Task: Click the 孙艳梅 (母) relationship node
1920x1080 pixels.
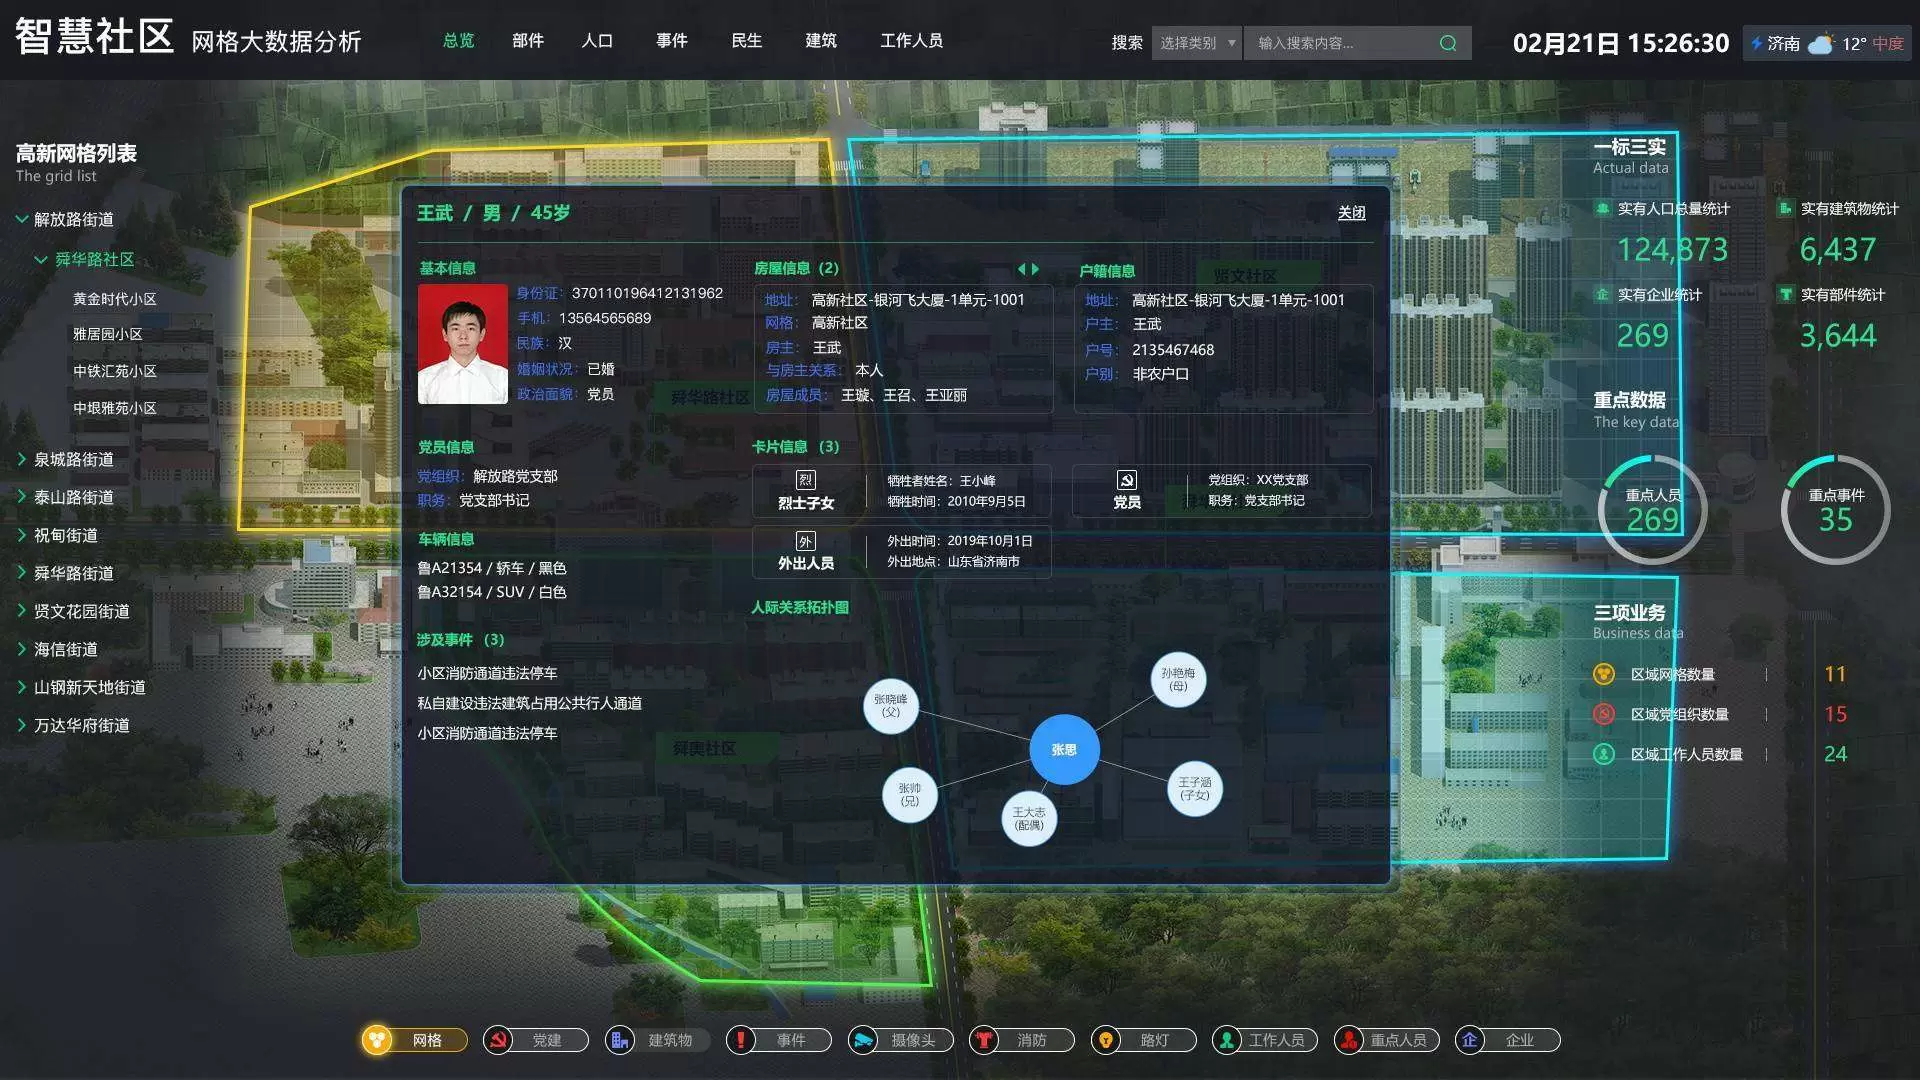Action: tap(1178, 680)
